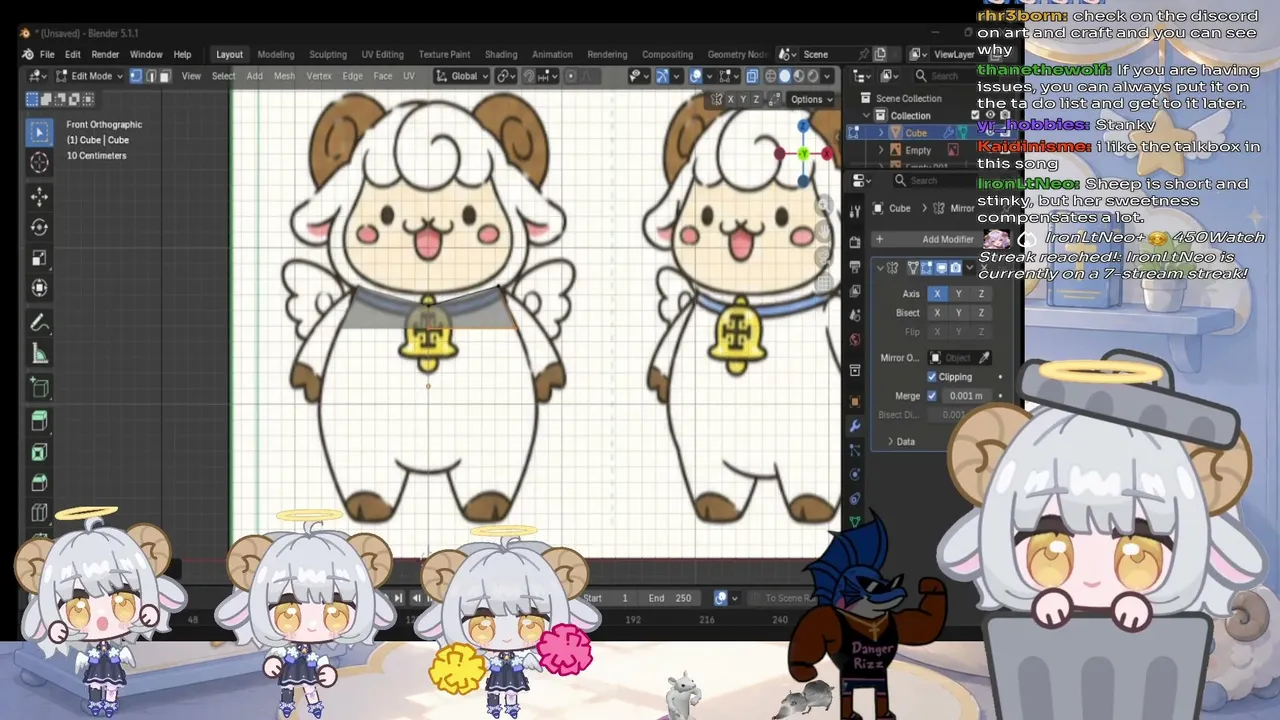This screenshot has width=1280, height=720.
Task: Select the Inset Faces tool
Action: click(40, 452)
